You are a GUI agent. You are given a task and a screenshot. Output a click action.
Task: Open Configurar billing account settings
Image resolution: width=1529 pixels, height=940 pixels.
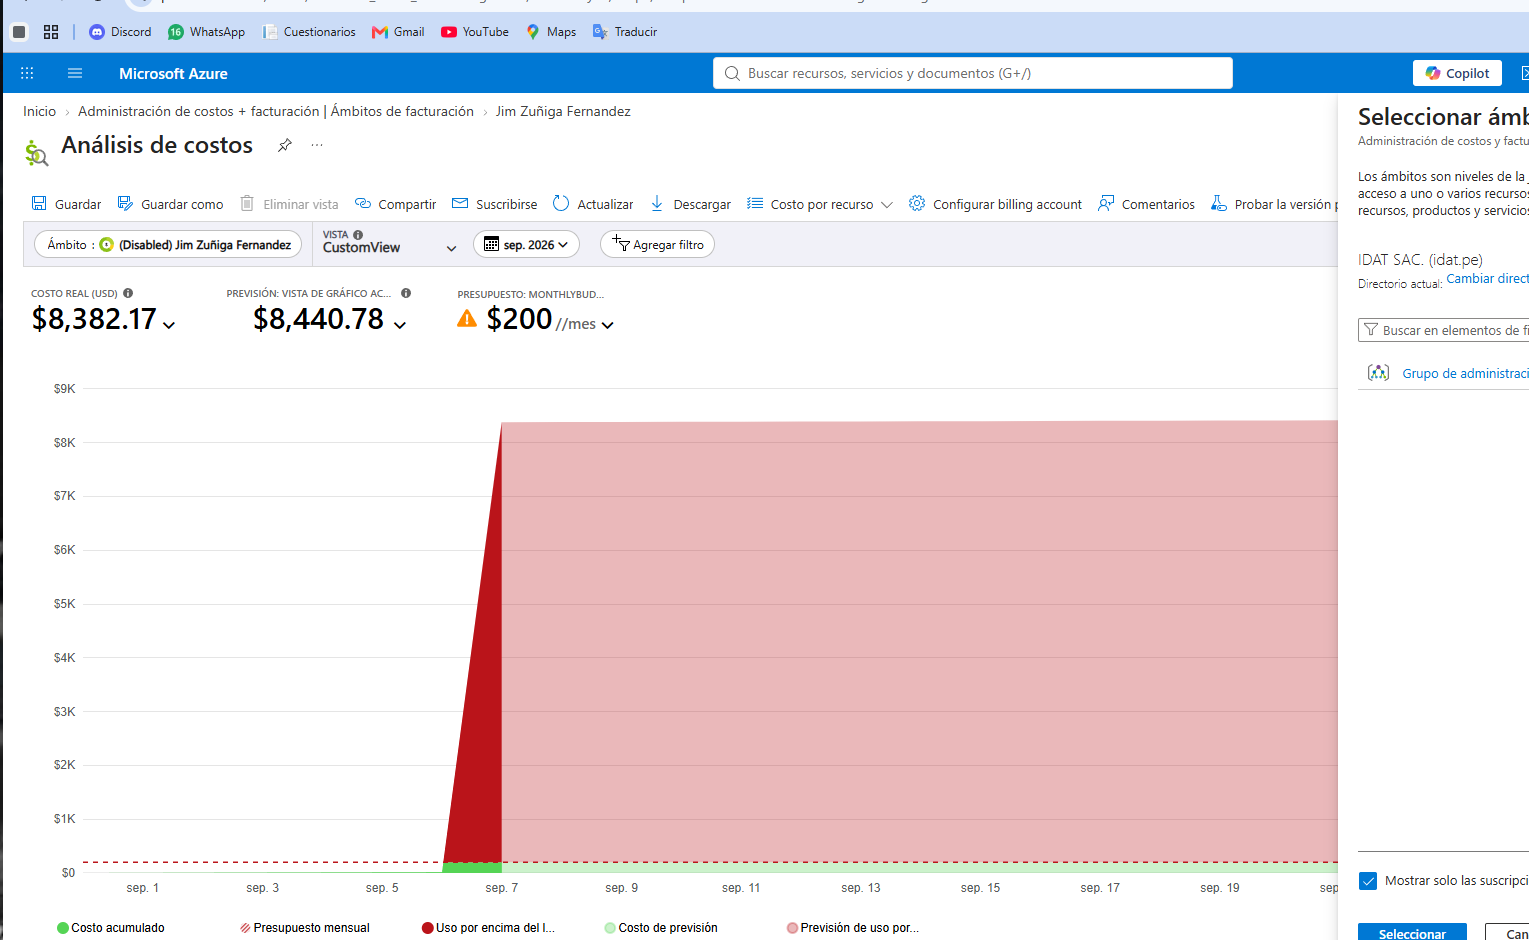tap(995, 204)
